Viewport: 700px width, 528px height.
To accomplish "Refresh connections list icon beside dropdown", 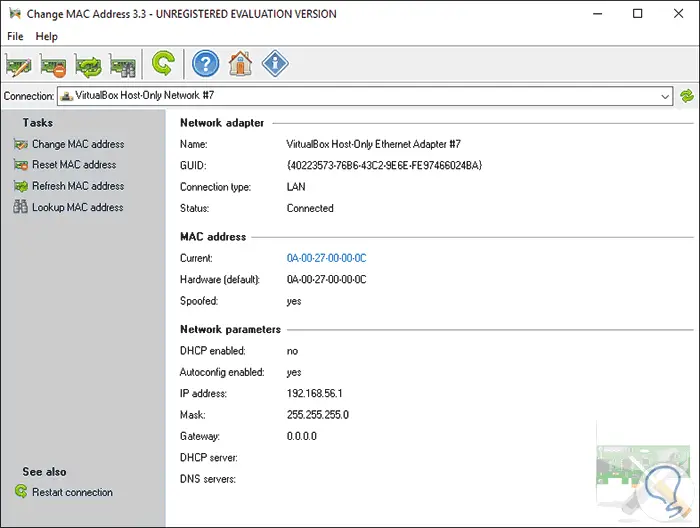I will coord(687,96).
